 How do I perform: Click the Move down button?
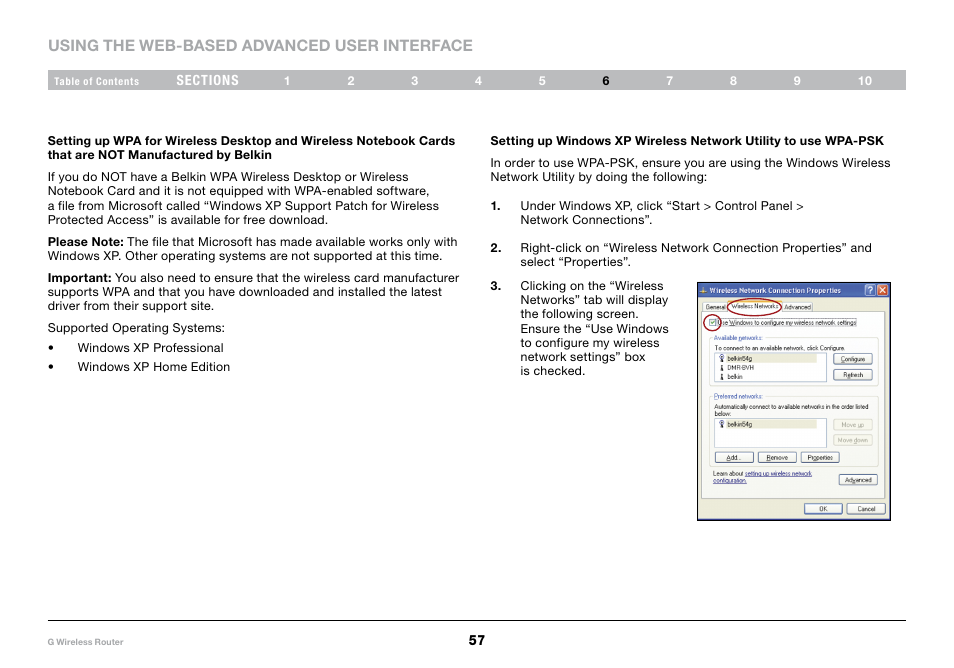click(852, 440)
